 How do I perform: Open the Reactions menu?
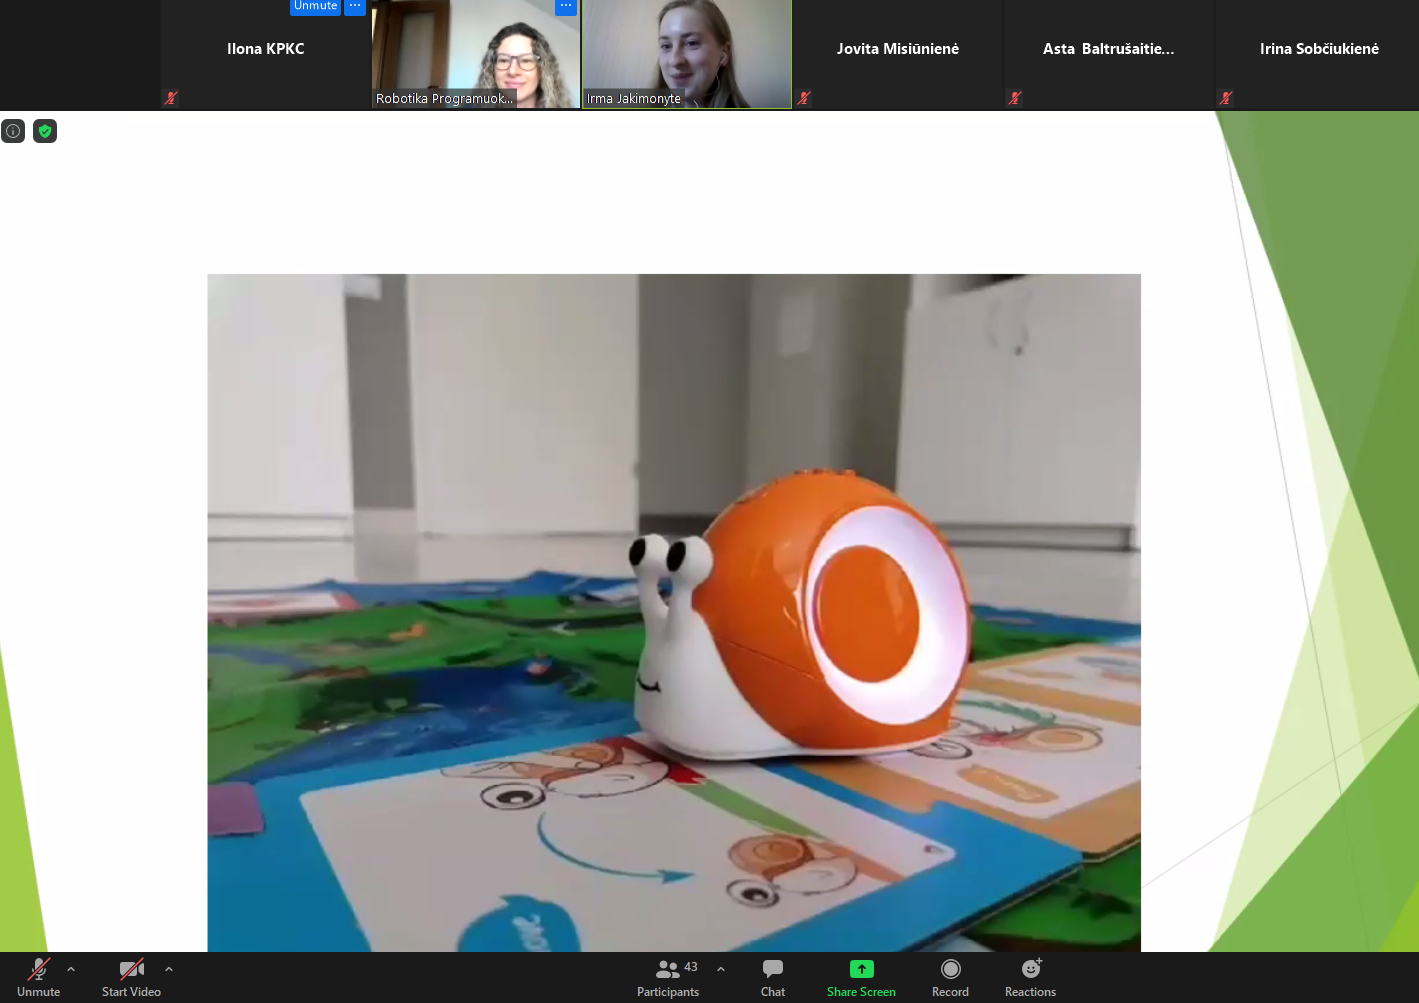click(x=1030, y=977)
